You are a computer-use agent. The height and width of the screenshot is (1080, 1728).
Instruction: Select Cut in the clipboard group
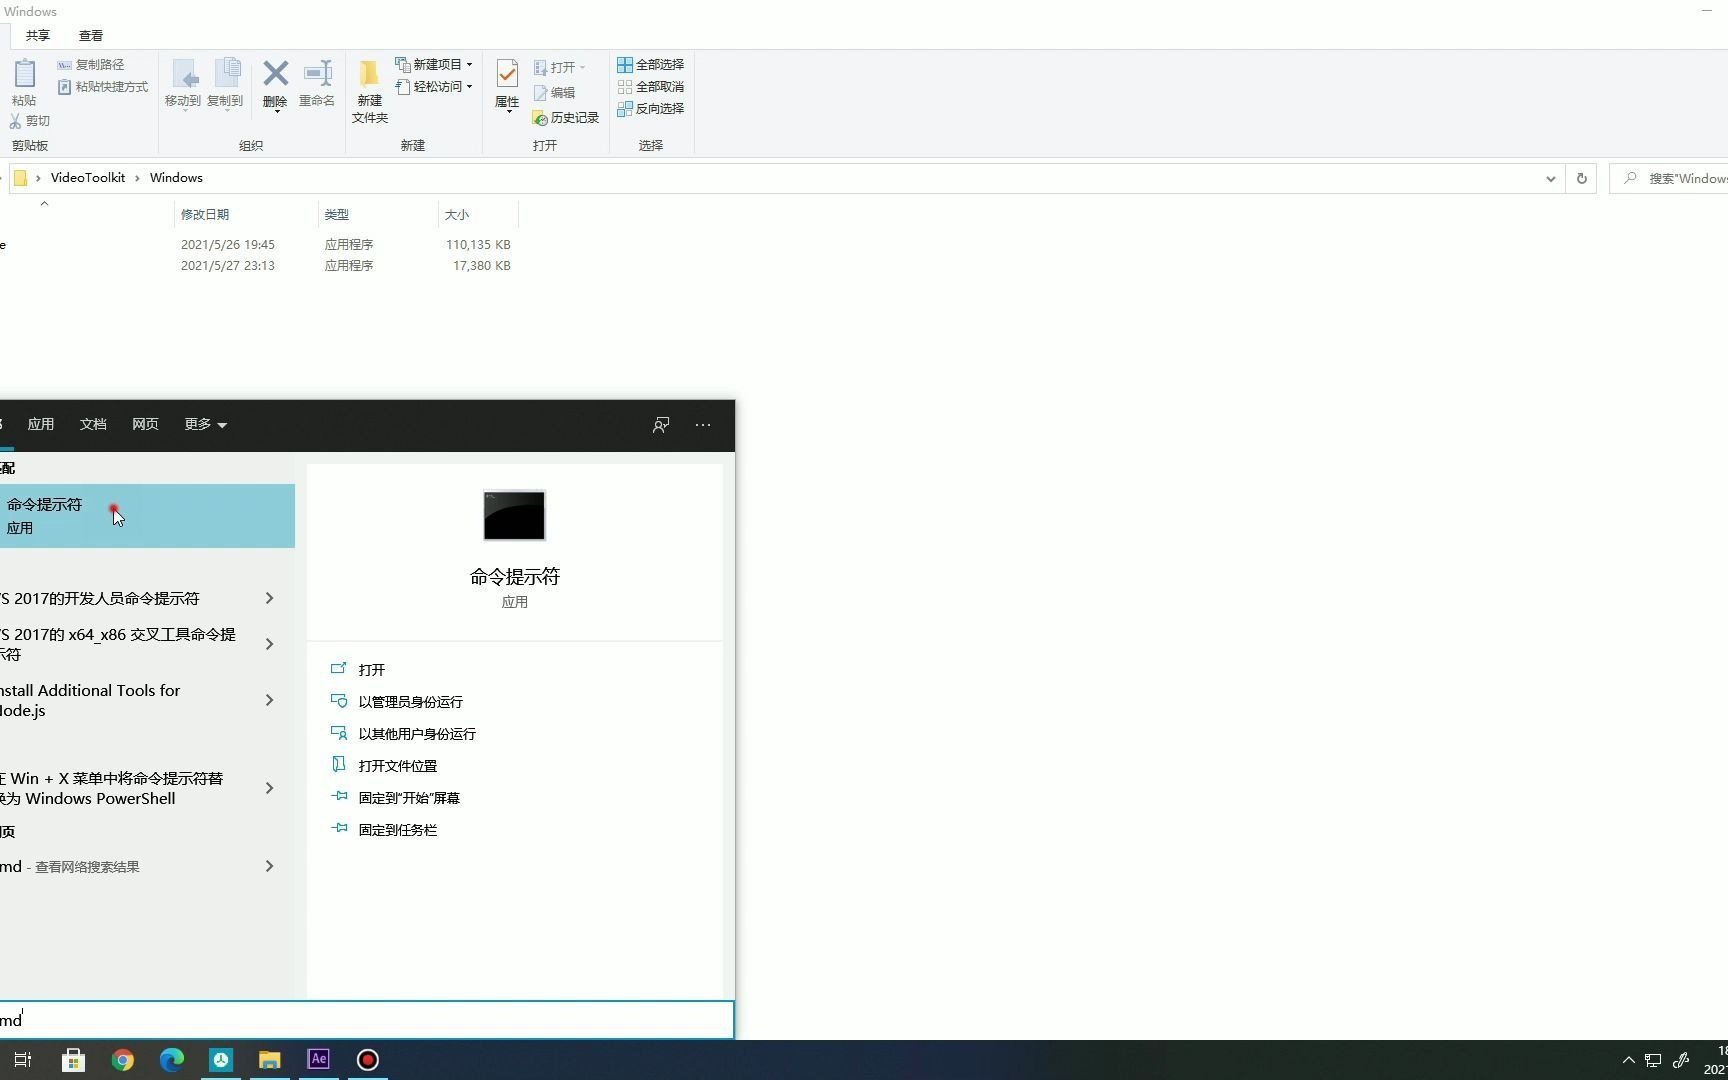tap(30, 121)
